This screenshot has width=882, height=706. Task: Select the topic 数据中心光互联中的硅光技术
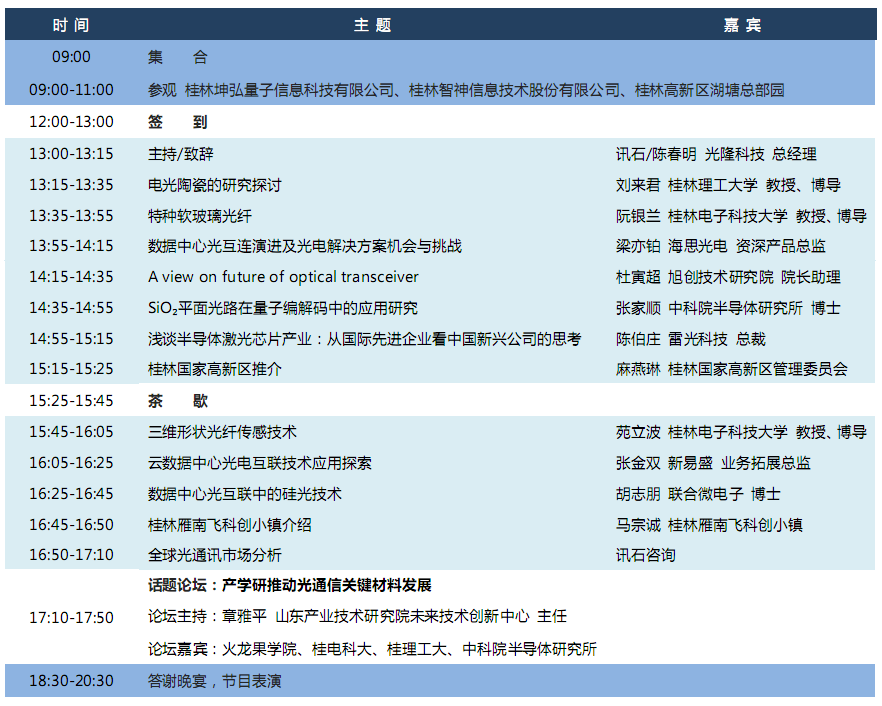click(x=245, y=494)
